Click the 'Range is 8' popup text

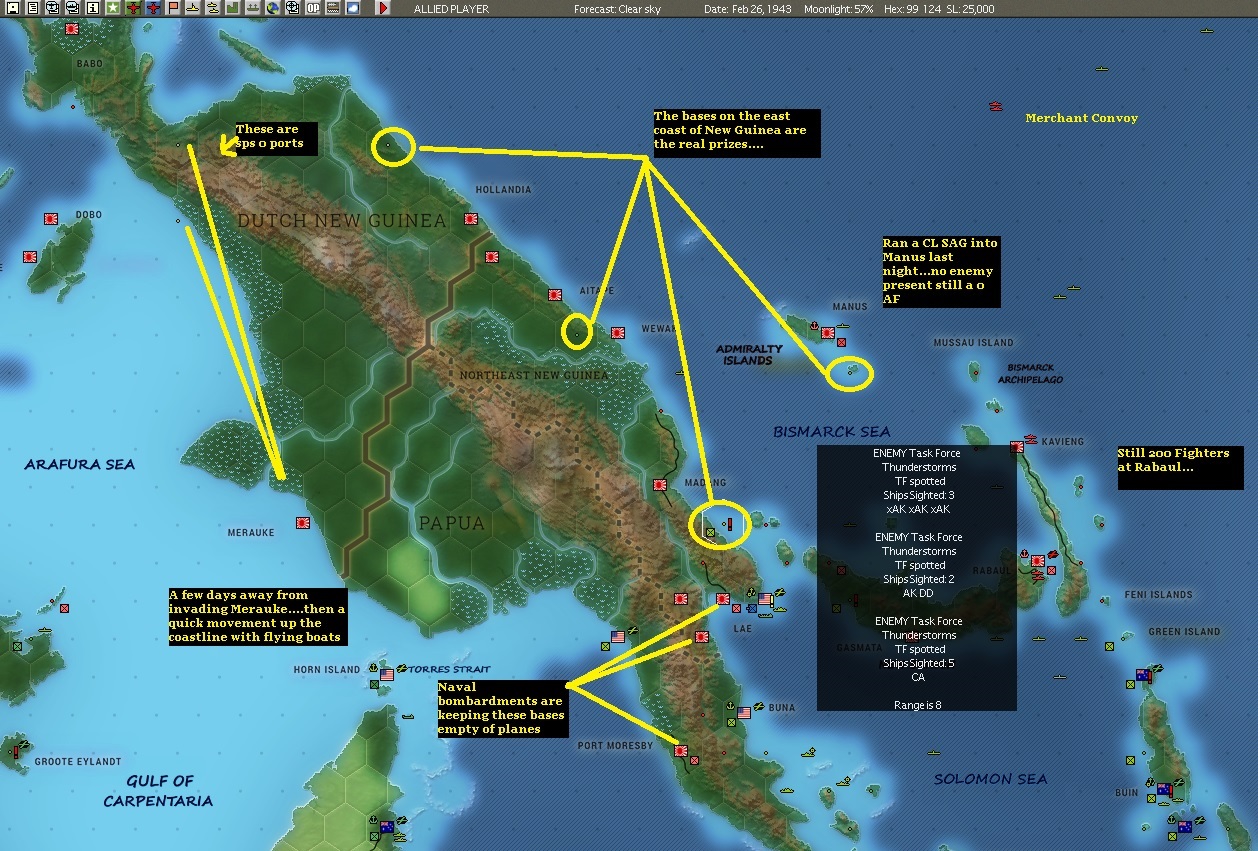tap(917, 705)
